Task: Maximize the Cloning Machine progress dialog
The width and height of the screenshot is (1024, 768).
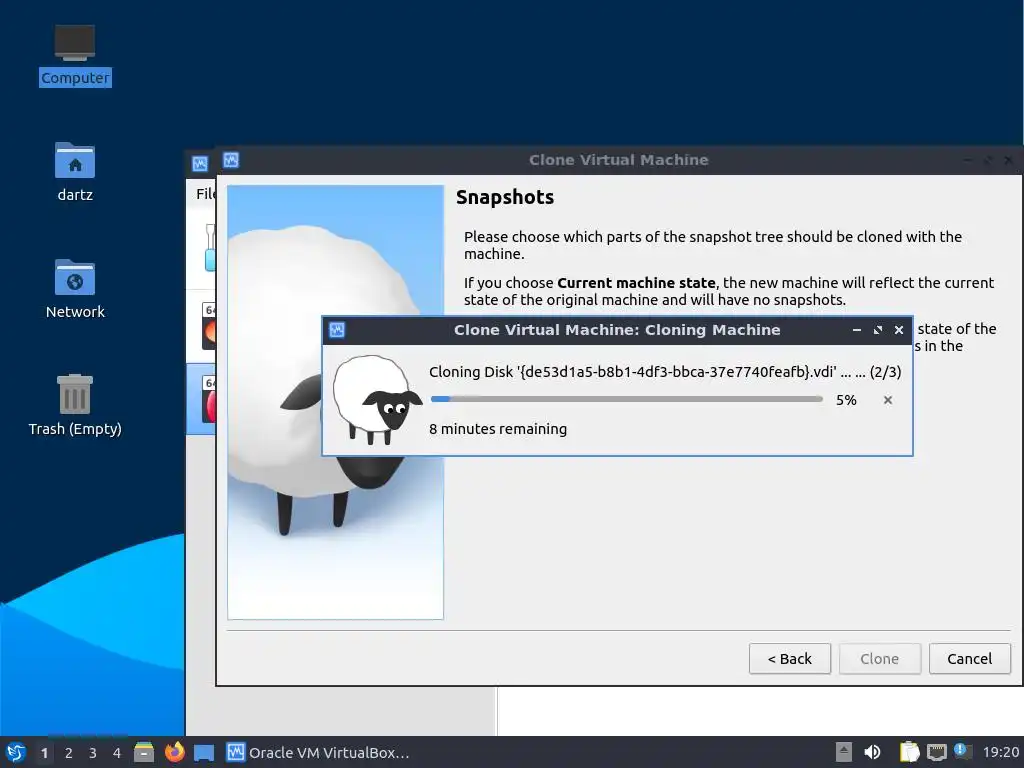Action: tap(878, 330)
